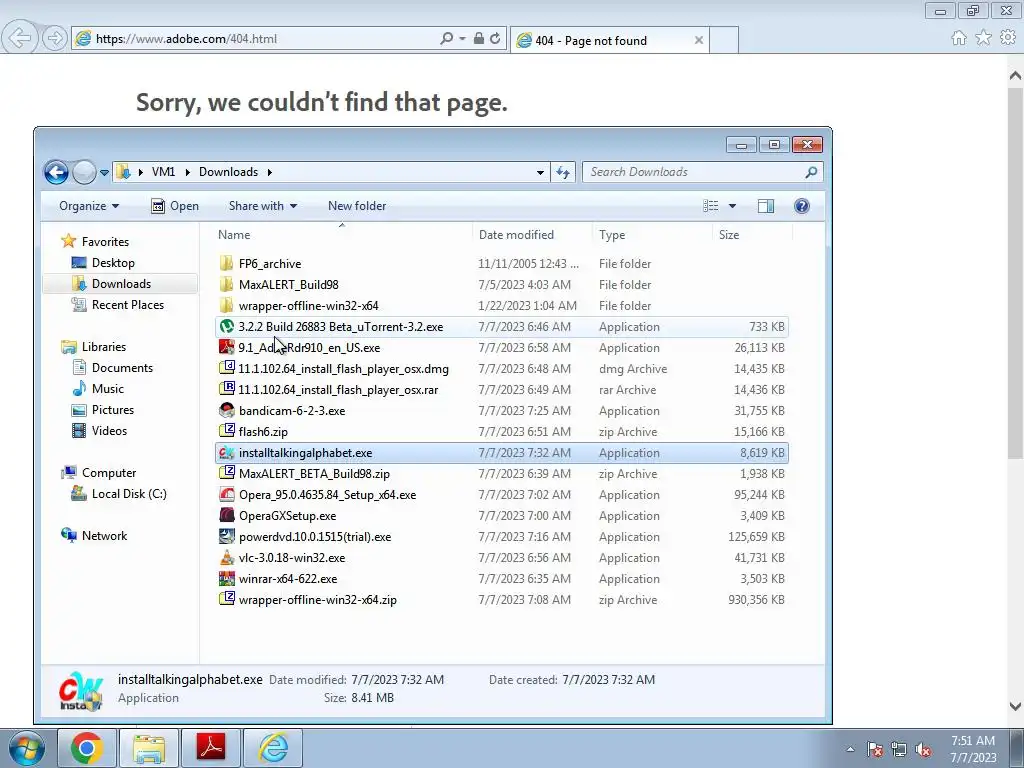Click the Downloads breadcrumb segment
Screen dimensions: 1024x768
pos(229,172)
